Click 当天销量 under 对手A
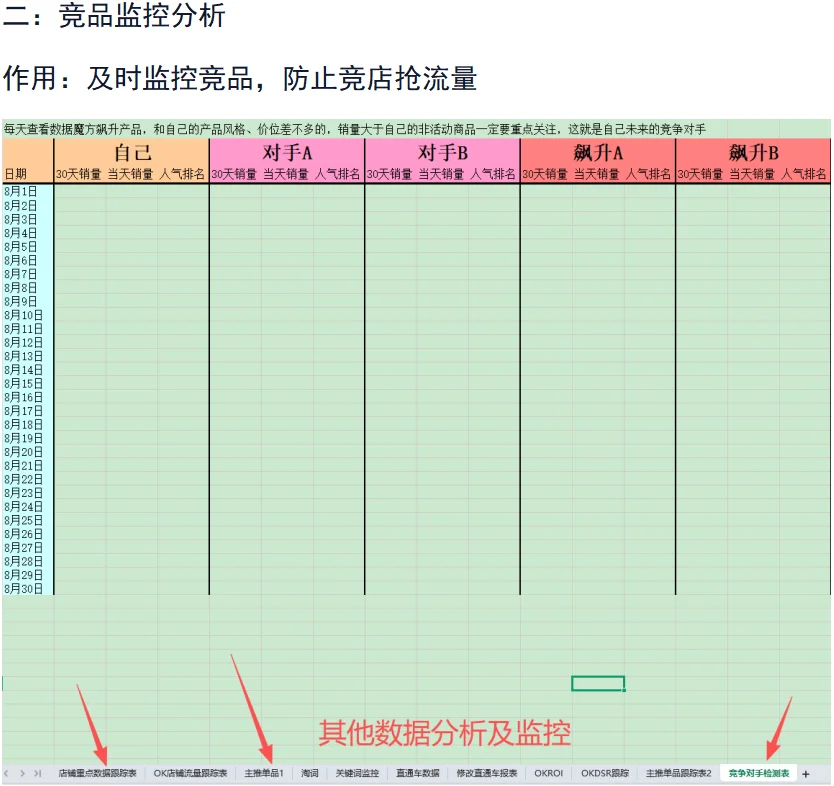The height and width of the screenshot is (786, 834). point(286,174)
